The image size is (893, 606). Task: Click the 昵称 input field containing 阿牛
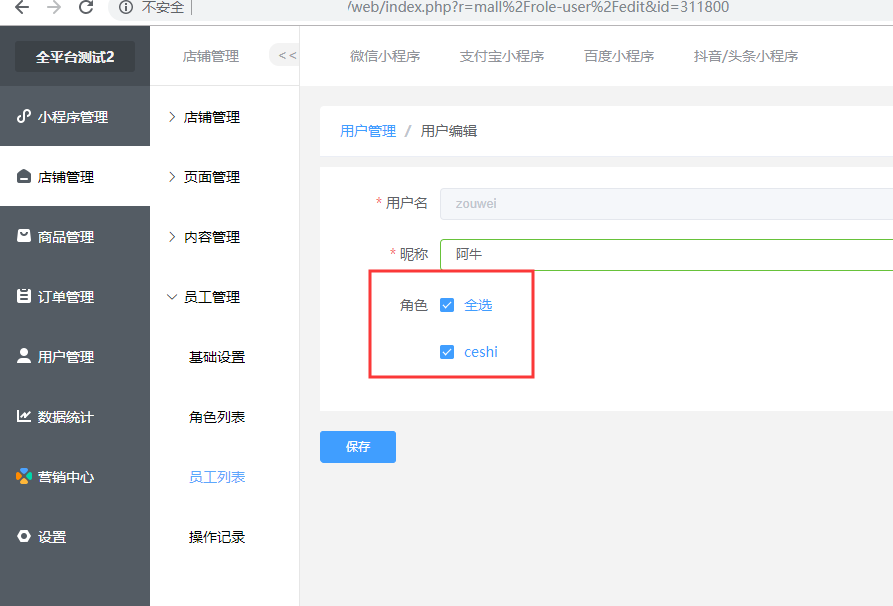[666, 255]
